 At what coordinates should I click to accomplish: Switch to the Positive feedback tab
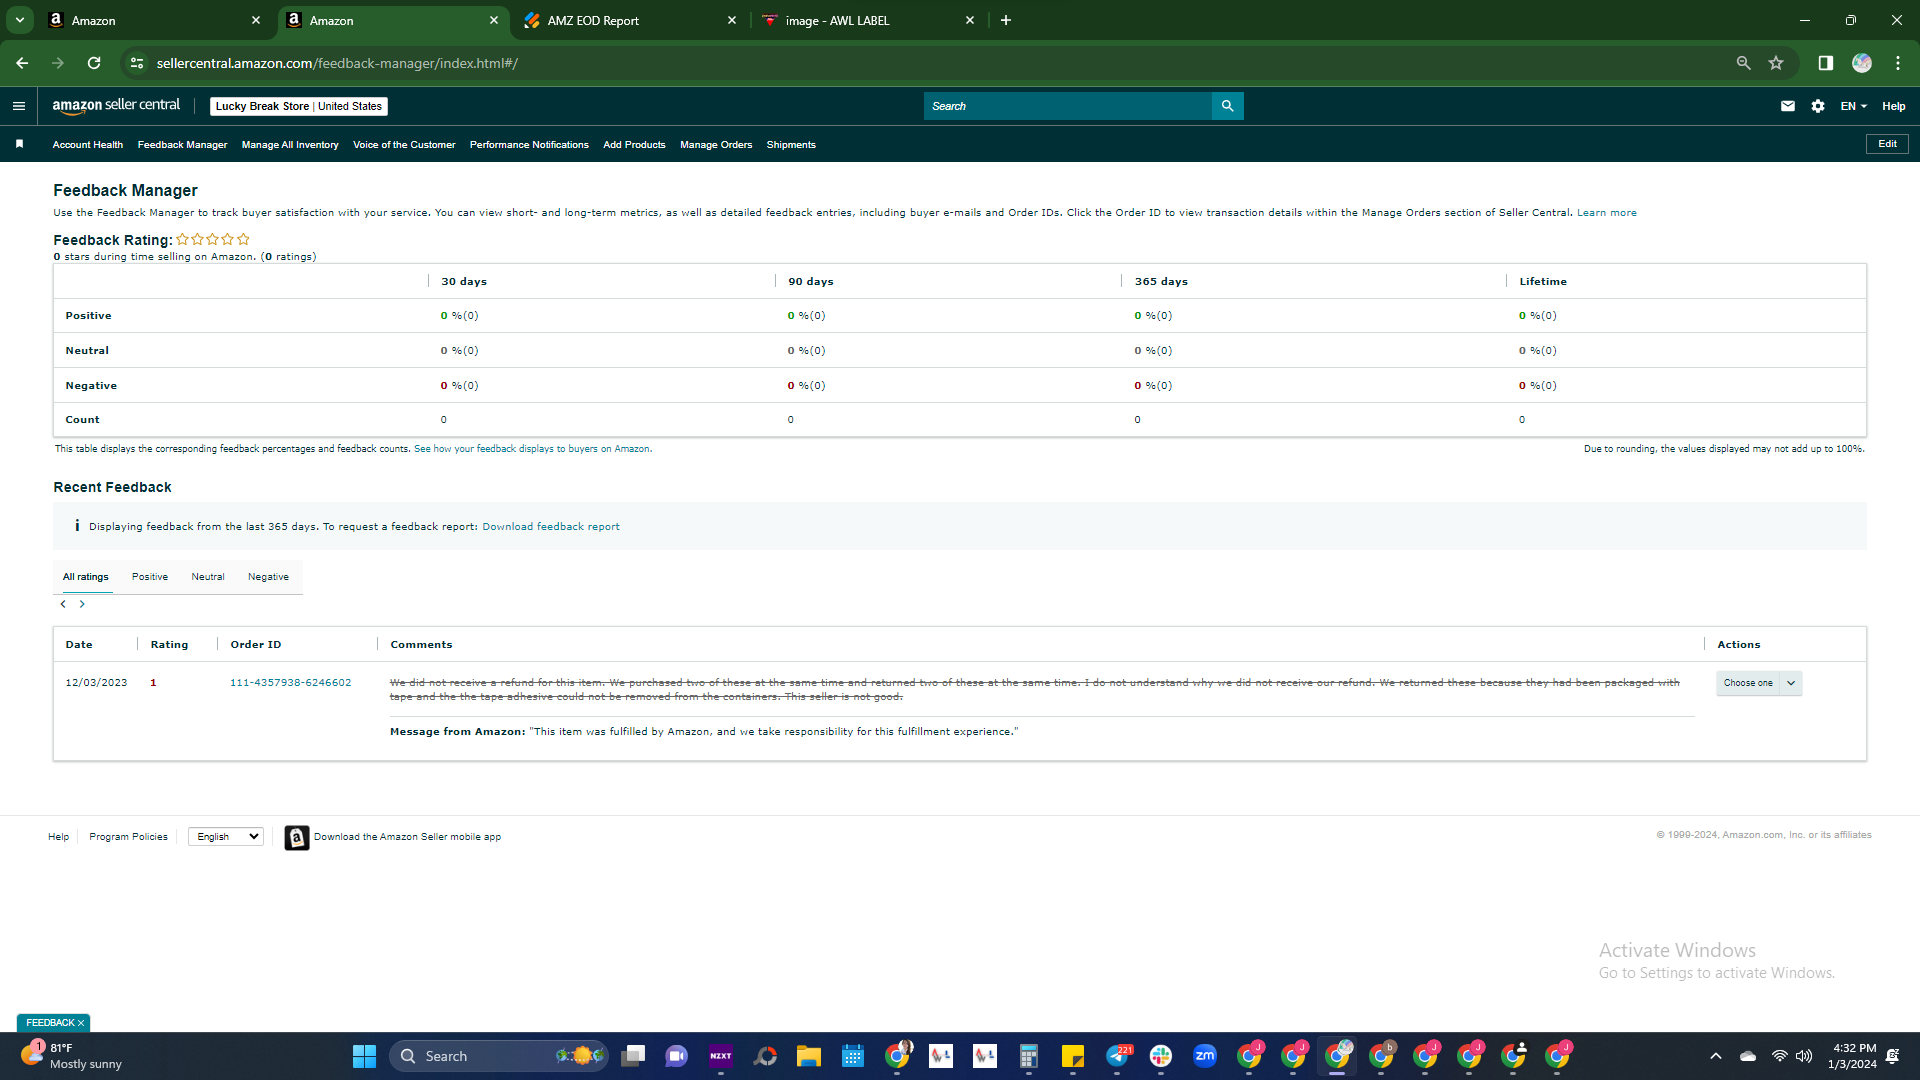(150, 577)
